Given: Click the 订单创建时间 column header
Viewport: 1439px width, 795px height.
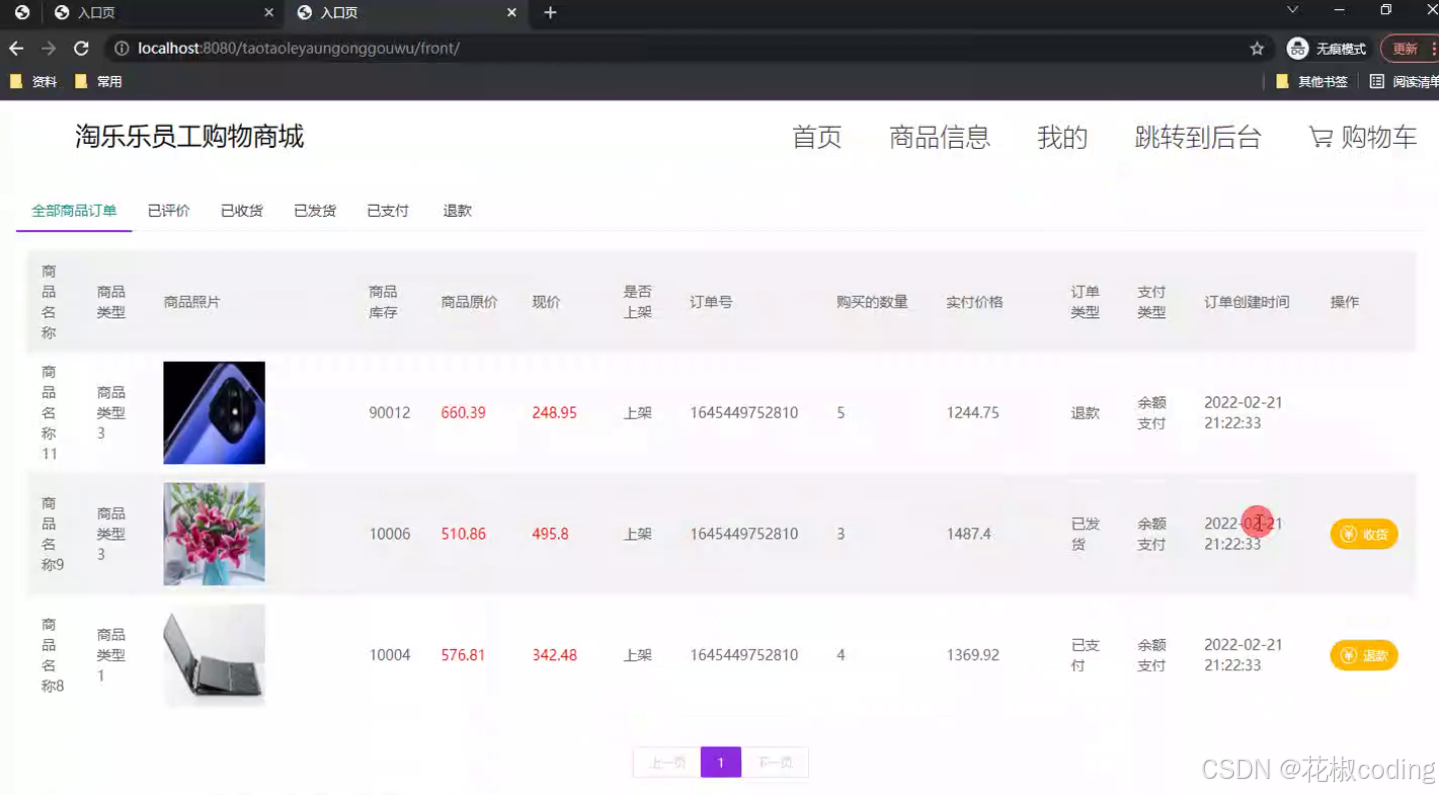Looking at the screenshot, I should coord(1247,302).
